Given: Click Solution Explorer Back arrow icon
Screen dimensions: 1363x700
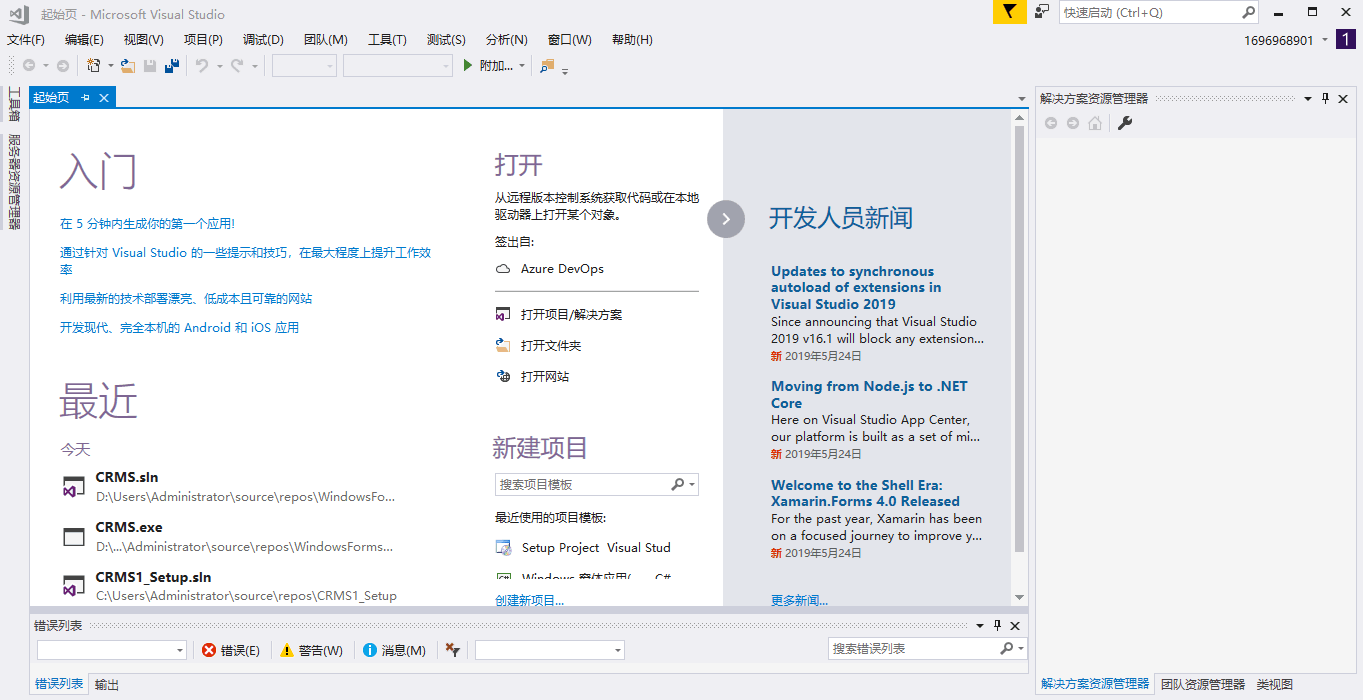Looking at the screenshot, I should tap(1051, 123).
